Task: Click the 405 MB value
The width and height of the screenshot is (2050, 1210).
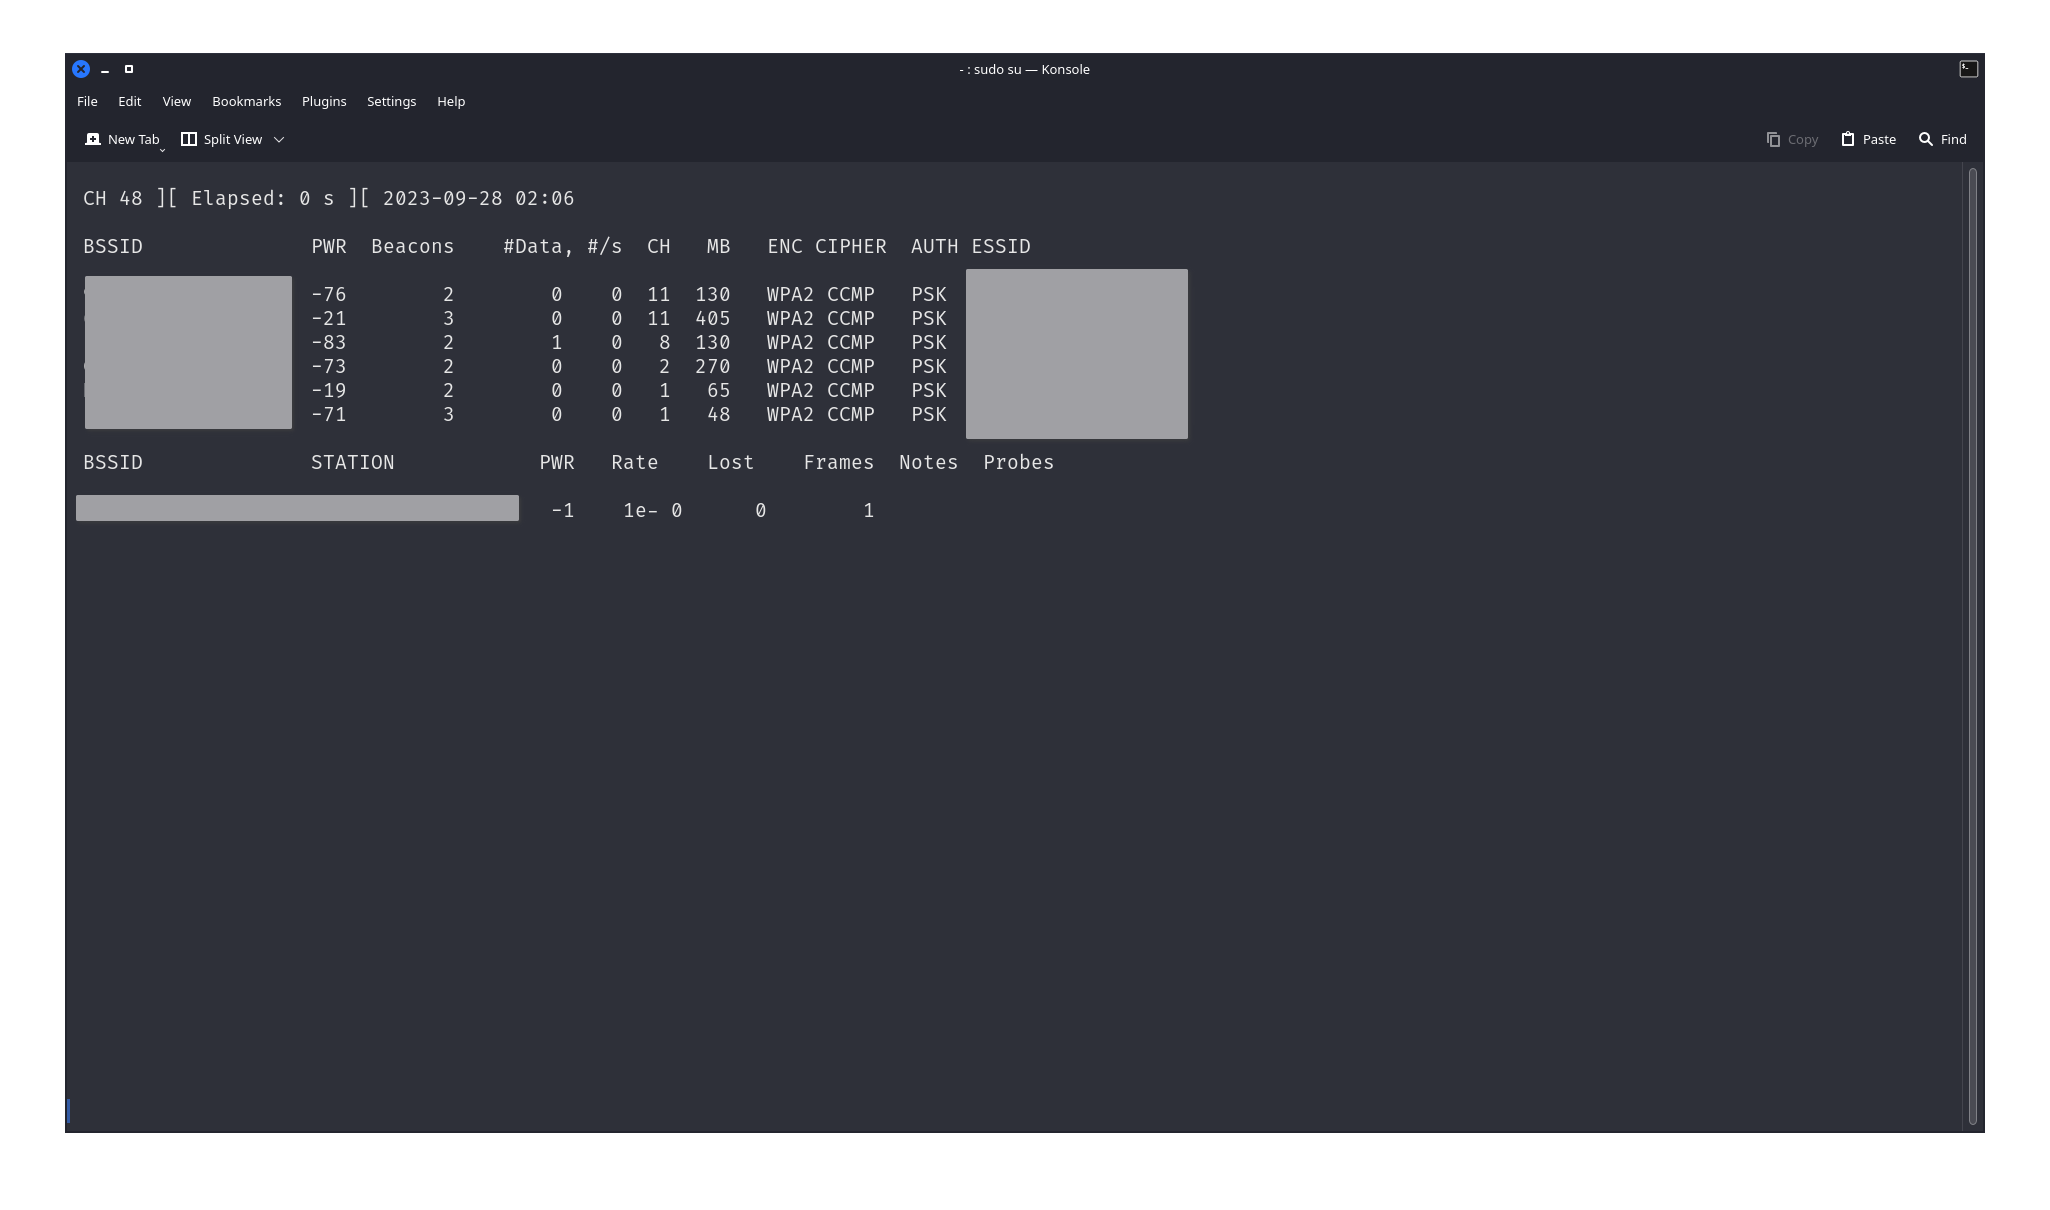Action: [713, 318]
